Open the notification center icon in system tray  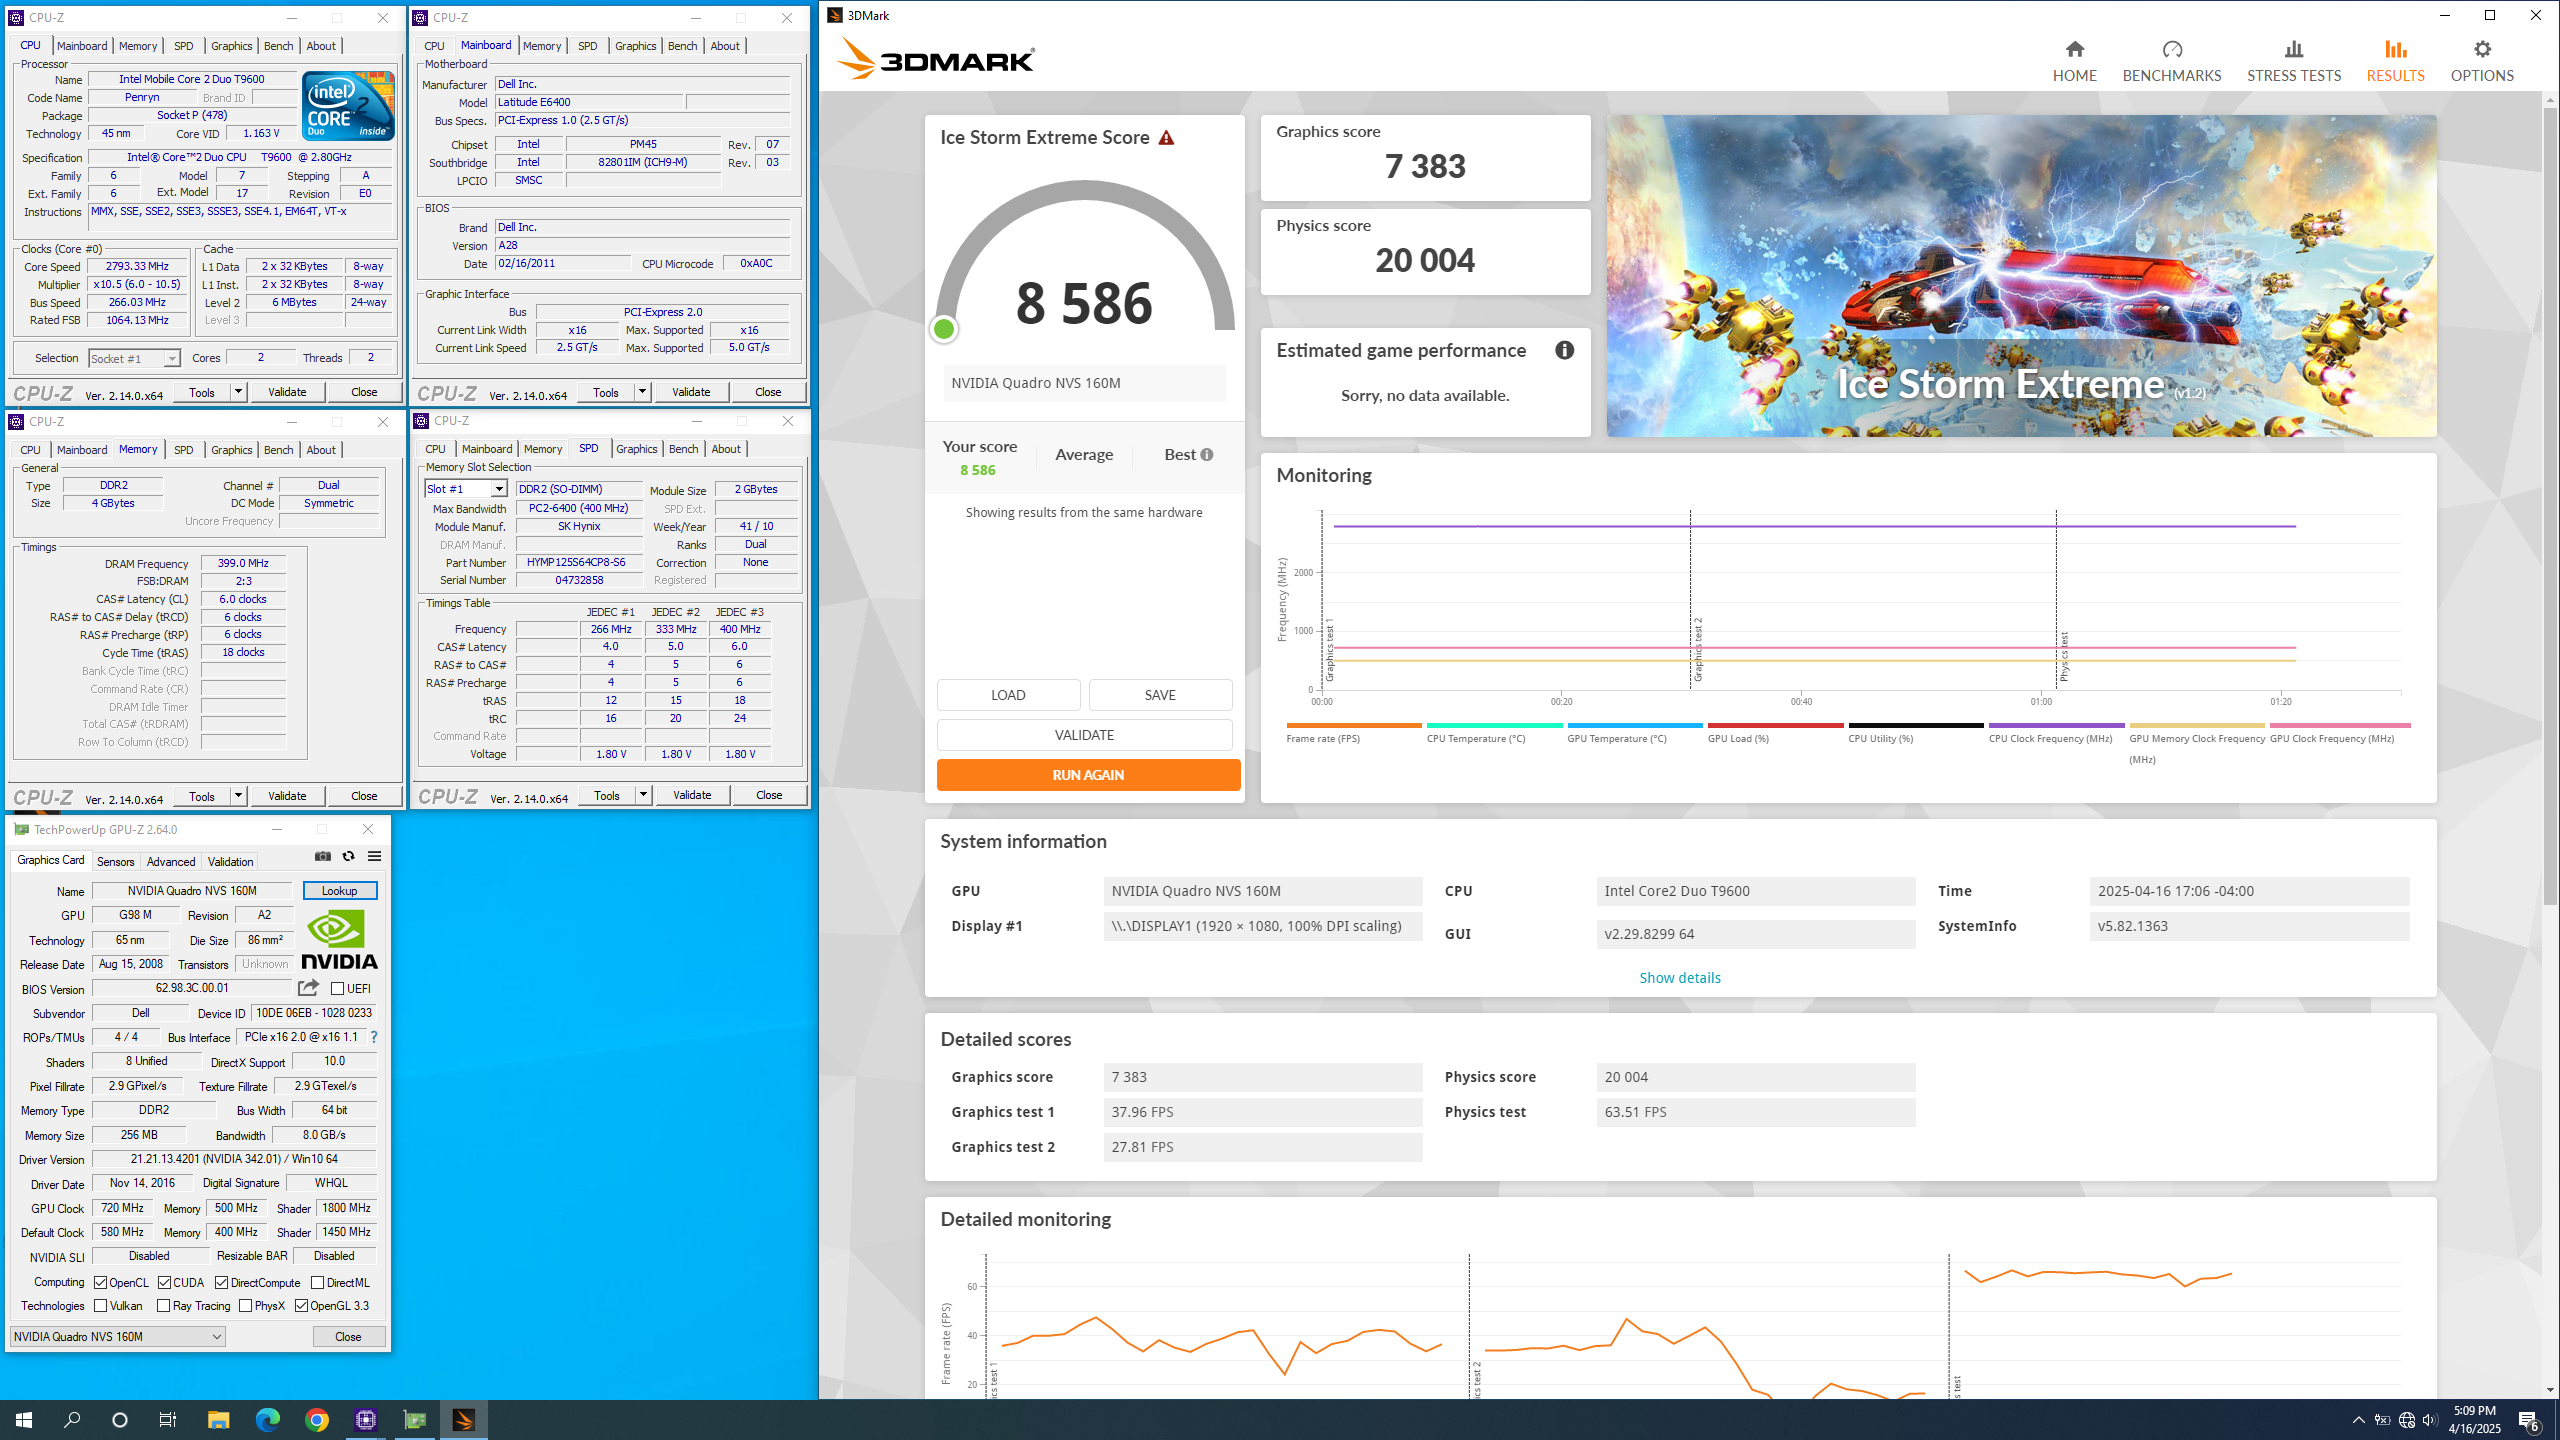2529,1420
